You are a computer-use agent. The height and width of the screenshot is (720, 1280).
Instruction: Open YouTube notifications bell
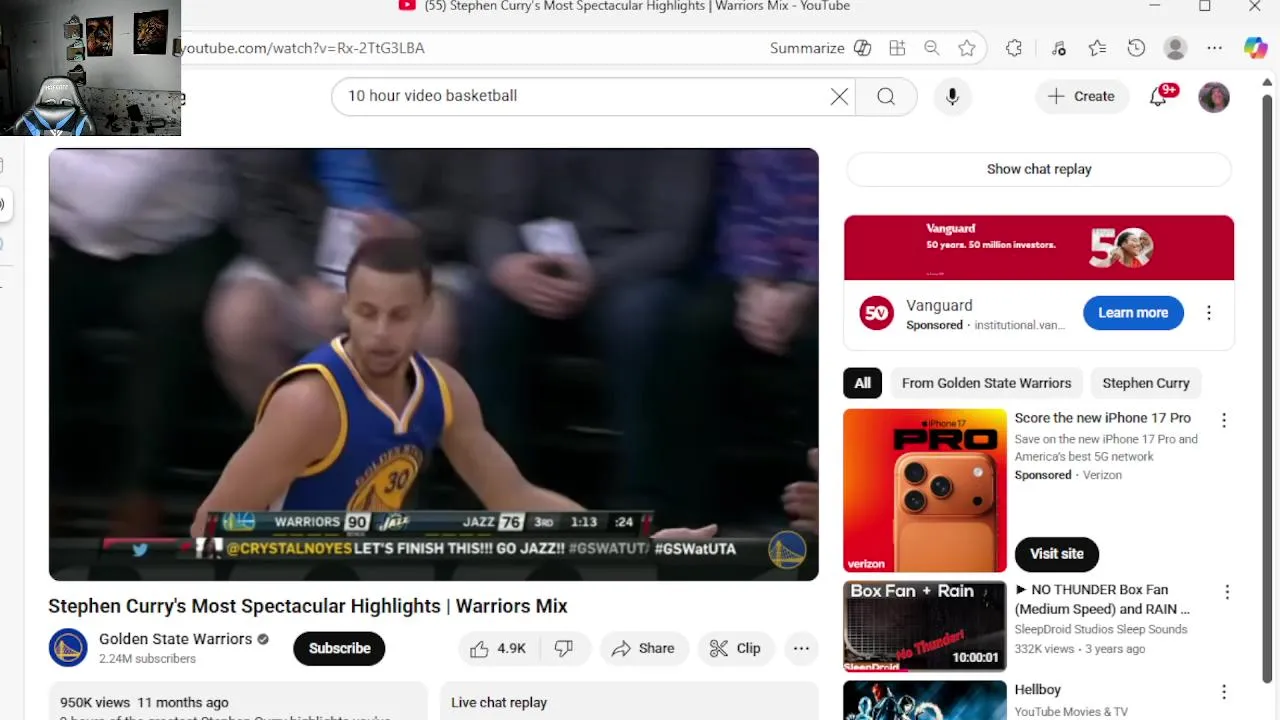pyautogui.click(x=1159, y=97)
